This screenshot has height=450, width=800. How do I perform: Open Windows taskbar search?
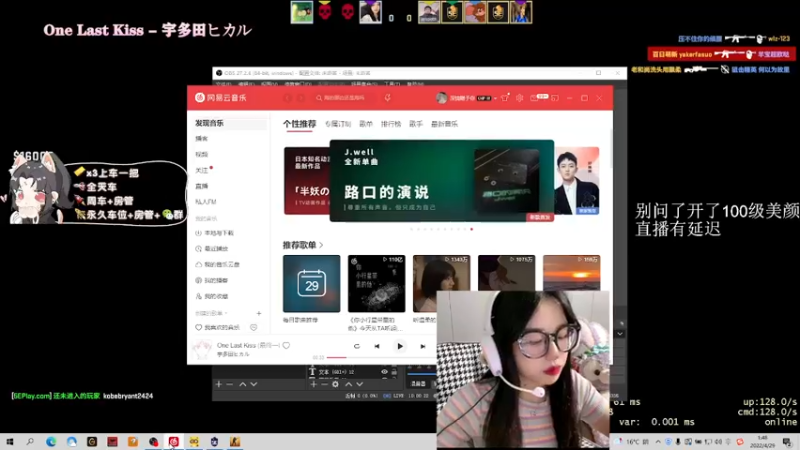point(30,442)
